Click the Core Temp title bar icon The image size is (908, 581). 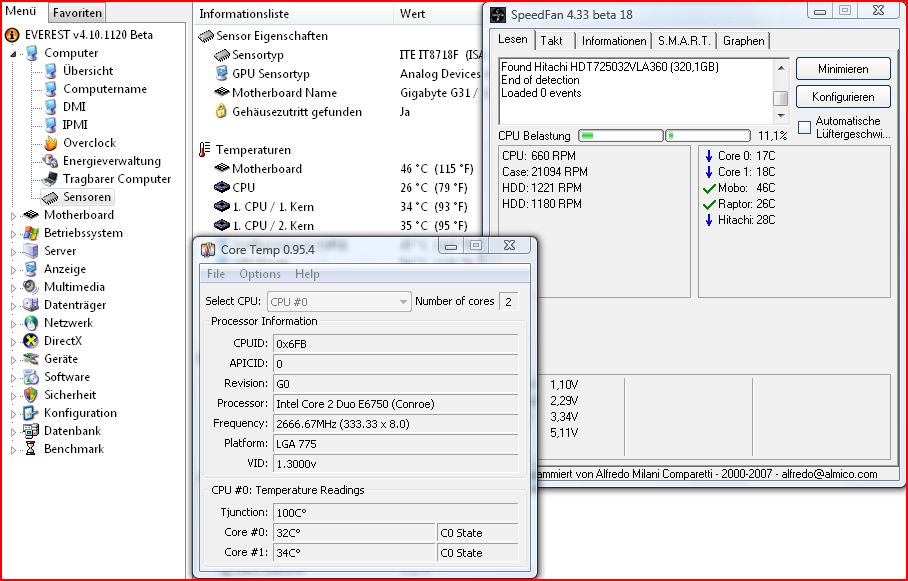[x=208, y=250]
